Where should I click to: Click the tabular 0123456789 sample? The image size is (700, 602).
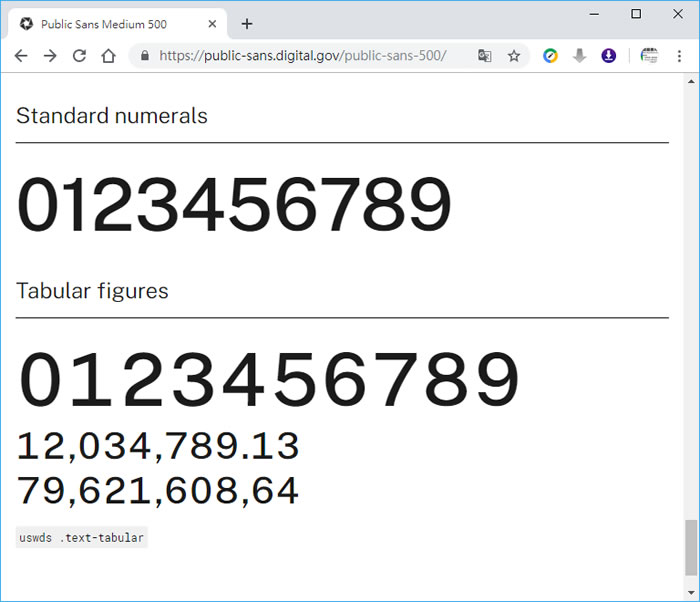click(x=268, y=379)
